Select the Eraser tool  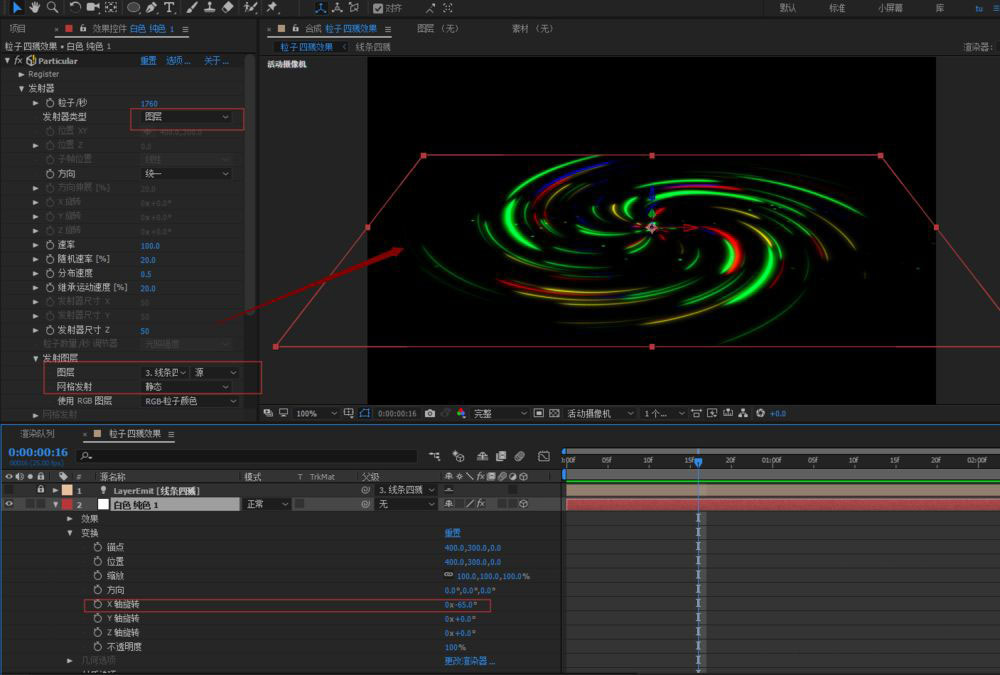pyautogui.click(x=227, y=7)
